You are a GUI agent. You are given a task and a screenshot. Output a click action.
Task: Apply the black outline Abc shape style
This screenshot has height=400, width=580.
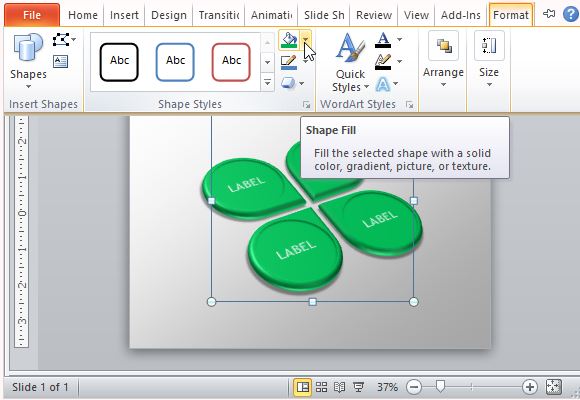point(119,61)
